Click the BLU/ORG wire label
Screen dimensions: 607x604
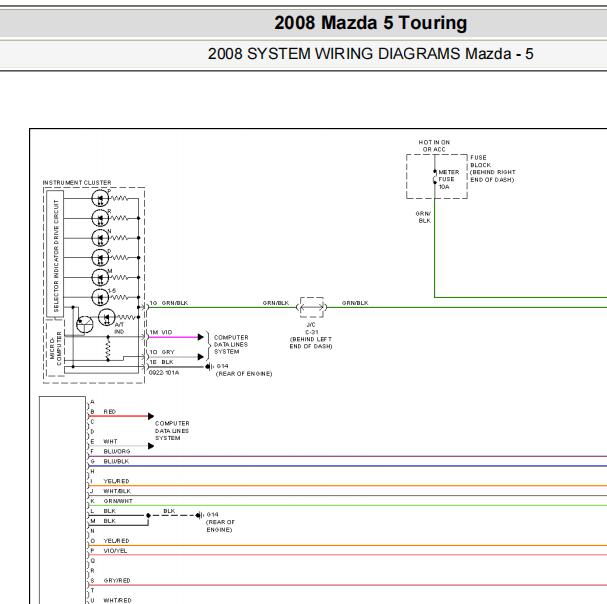[117, 451]
